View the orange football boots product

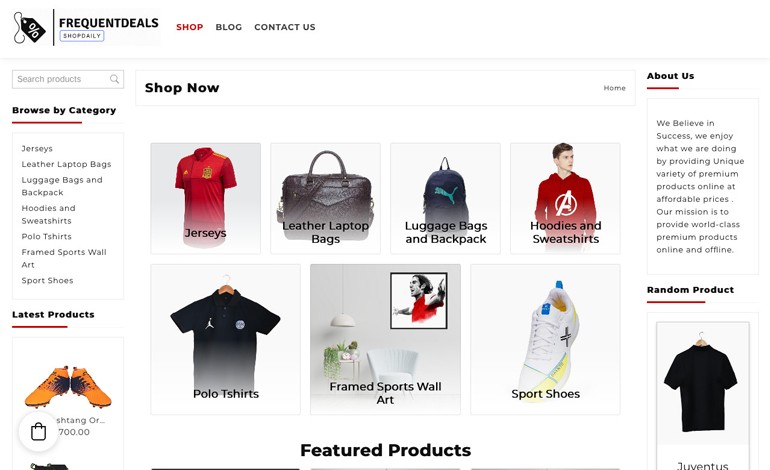(x=68, y=387)
